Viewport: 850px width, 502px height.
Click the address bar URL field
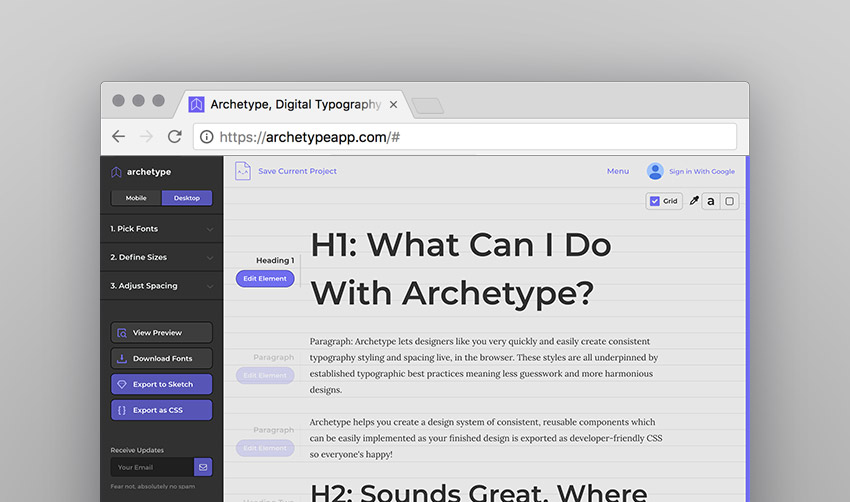[465, 137]
